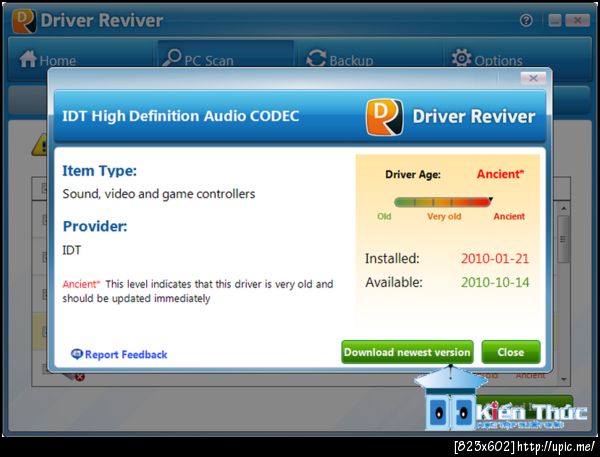Viewport: 600px width, 457px height.
Task: Click the 'Very old' gauge label
Action: [x=444, y=216]
